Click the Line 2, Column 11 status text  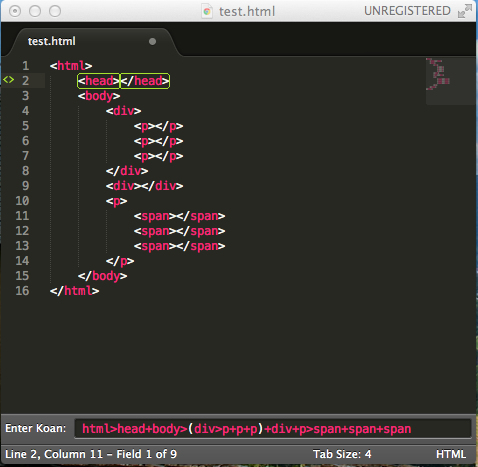tap(91, 454)
